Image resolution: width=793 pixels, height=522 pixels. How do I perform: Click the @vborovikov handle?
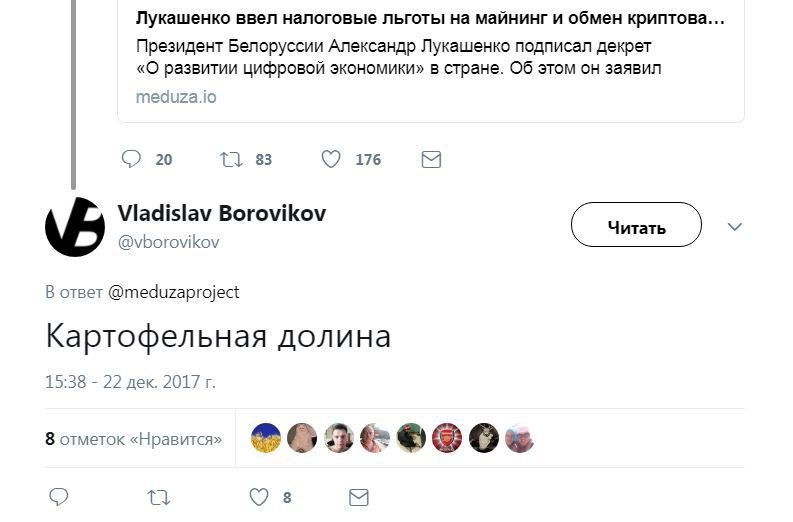tap(169, 242)
